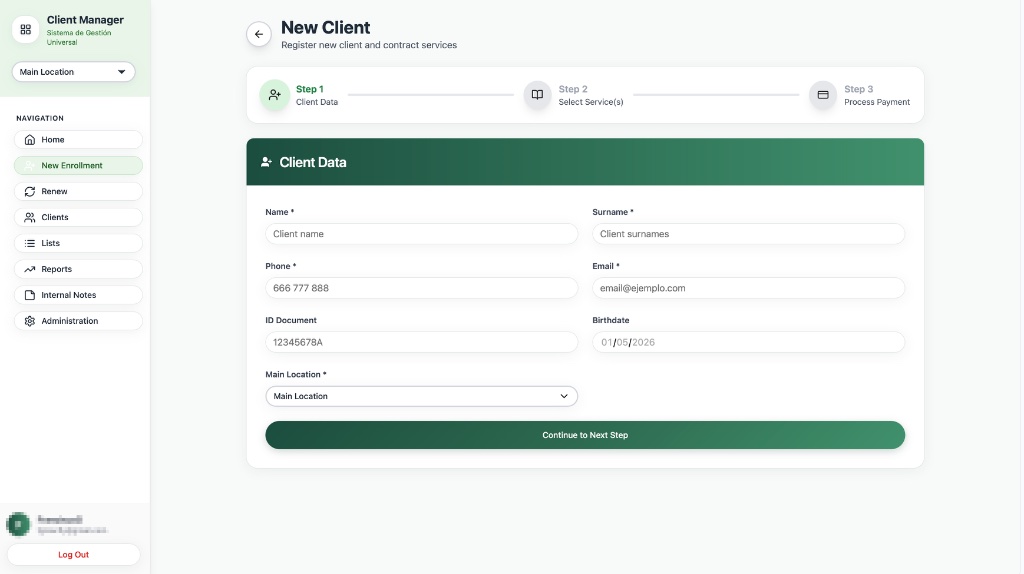Select the New Enrollment navigation item

(x=78, y=165)
